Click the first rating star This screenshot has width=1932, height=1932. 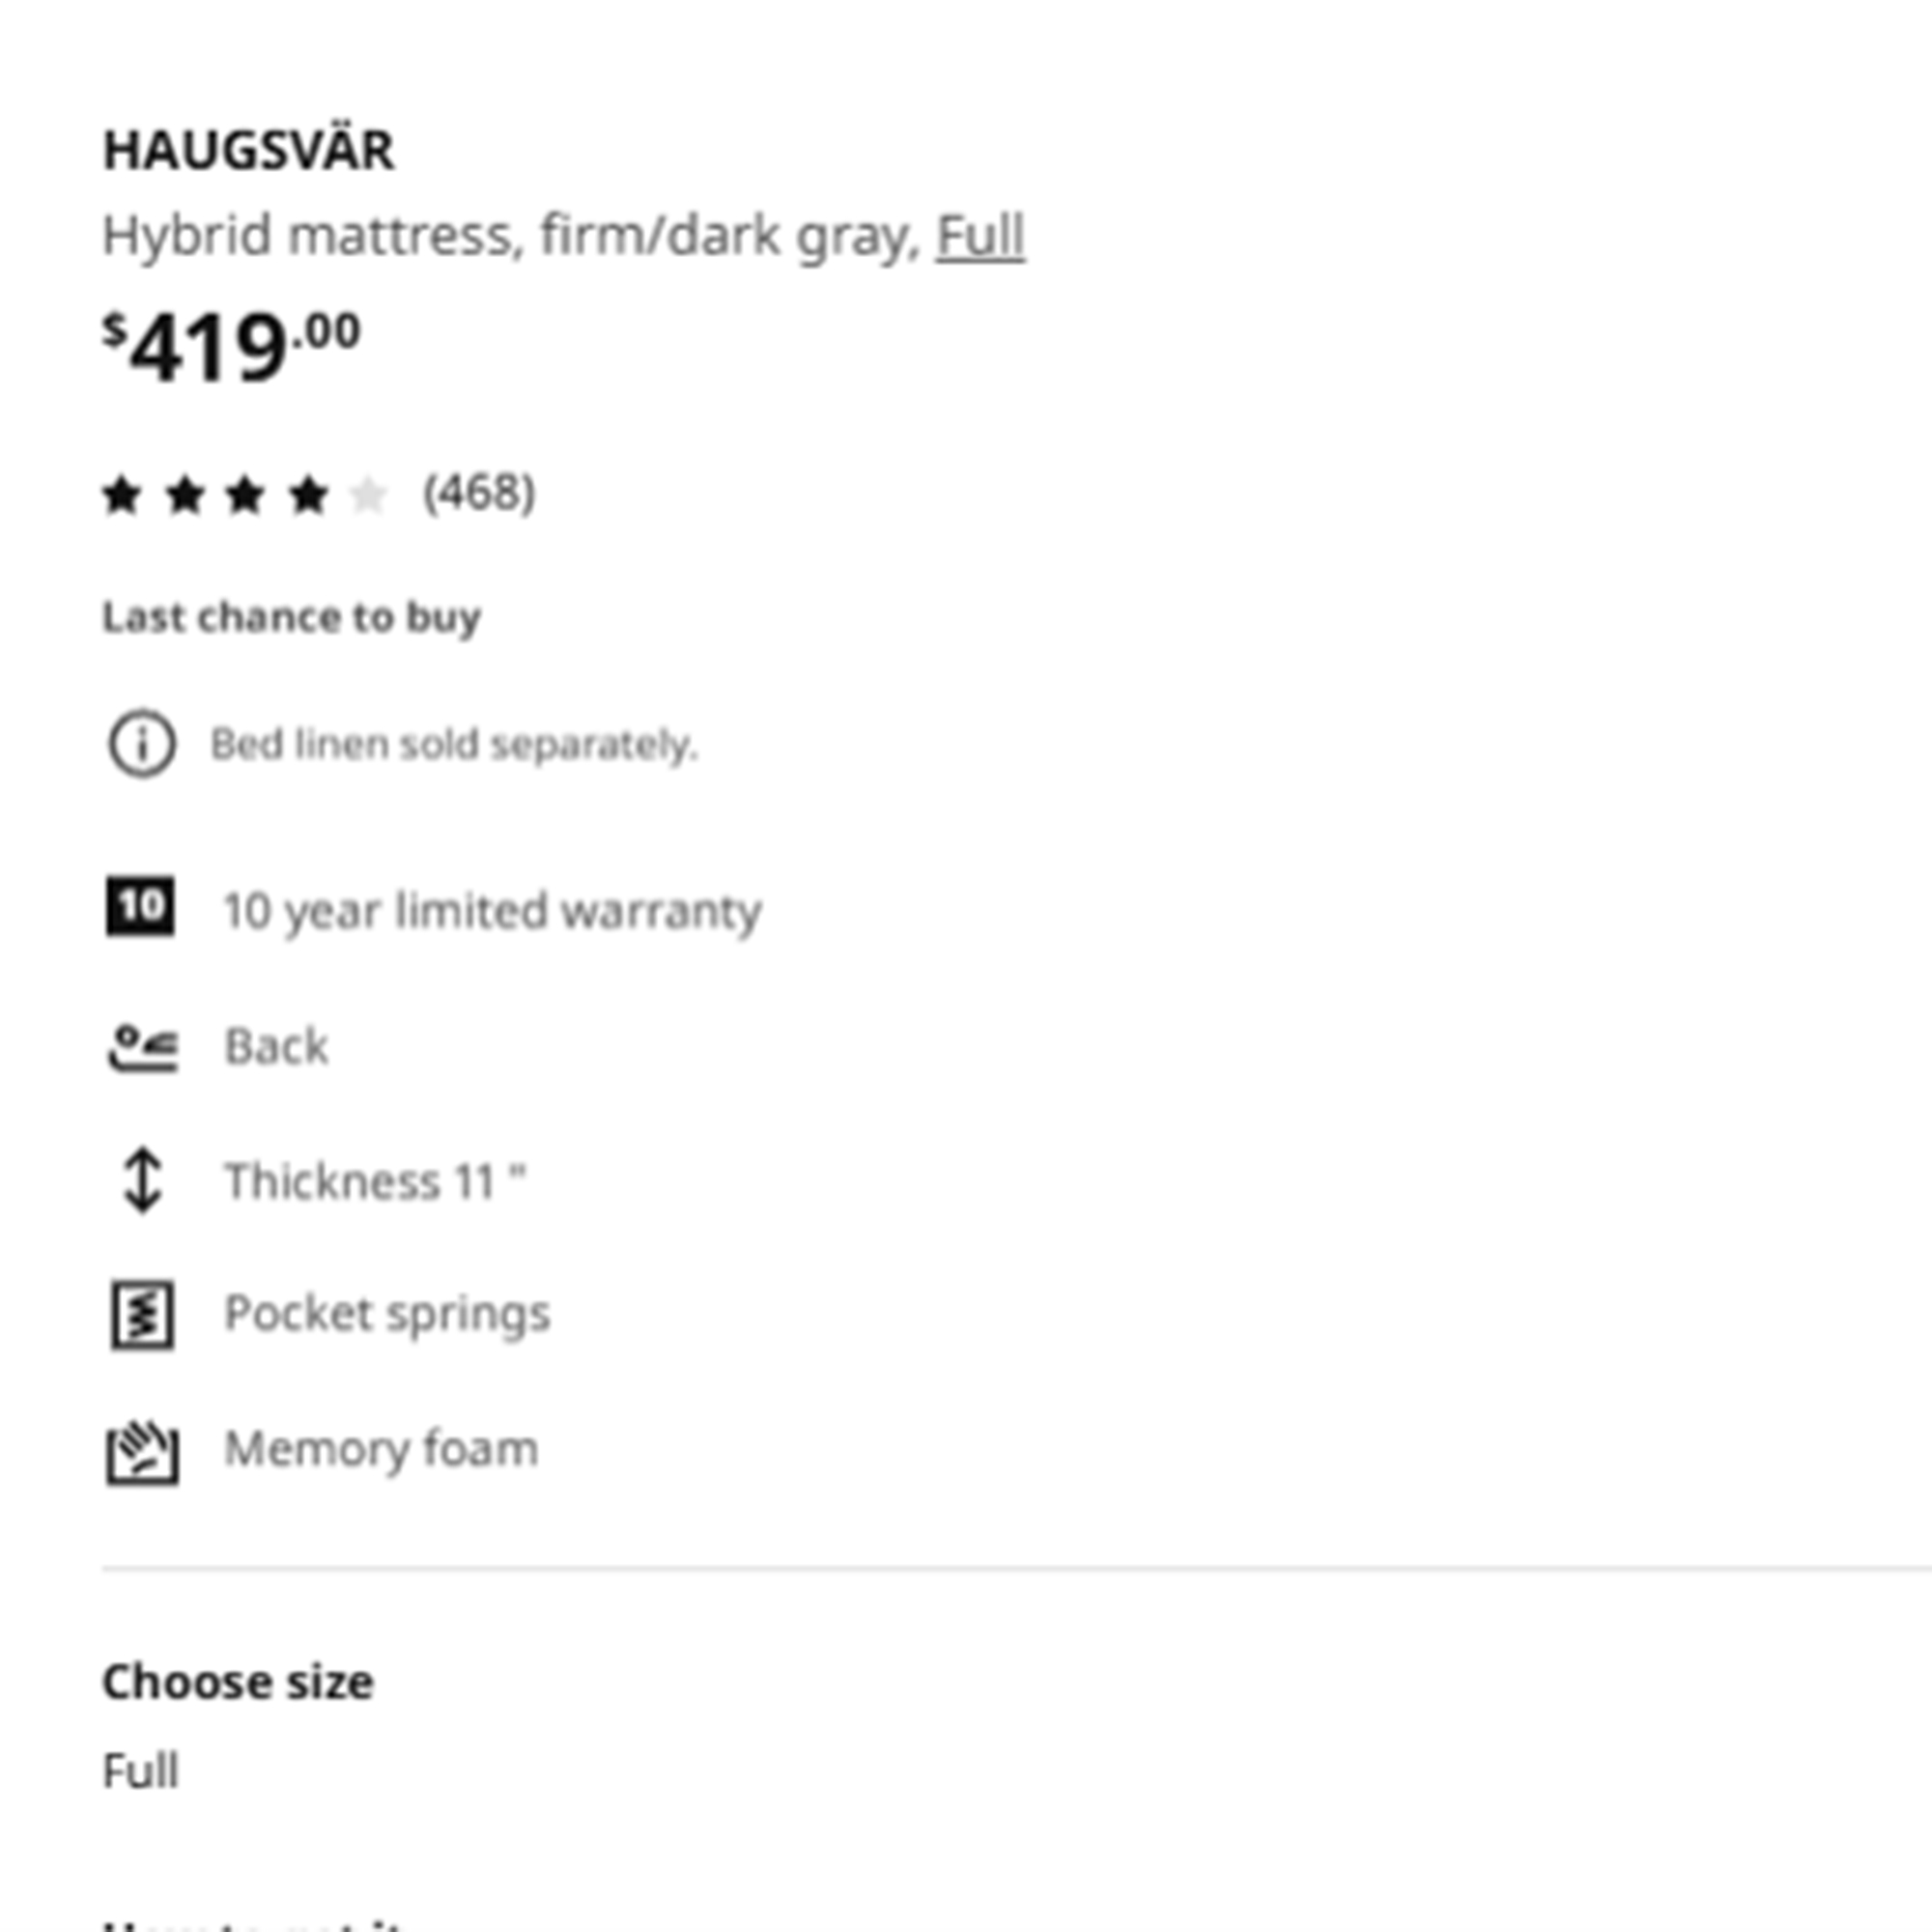coord(122,495)
